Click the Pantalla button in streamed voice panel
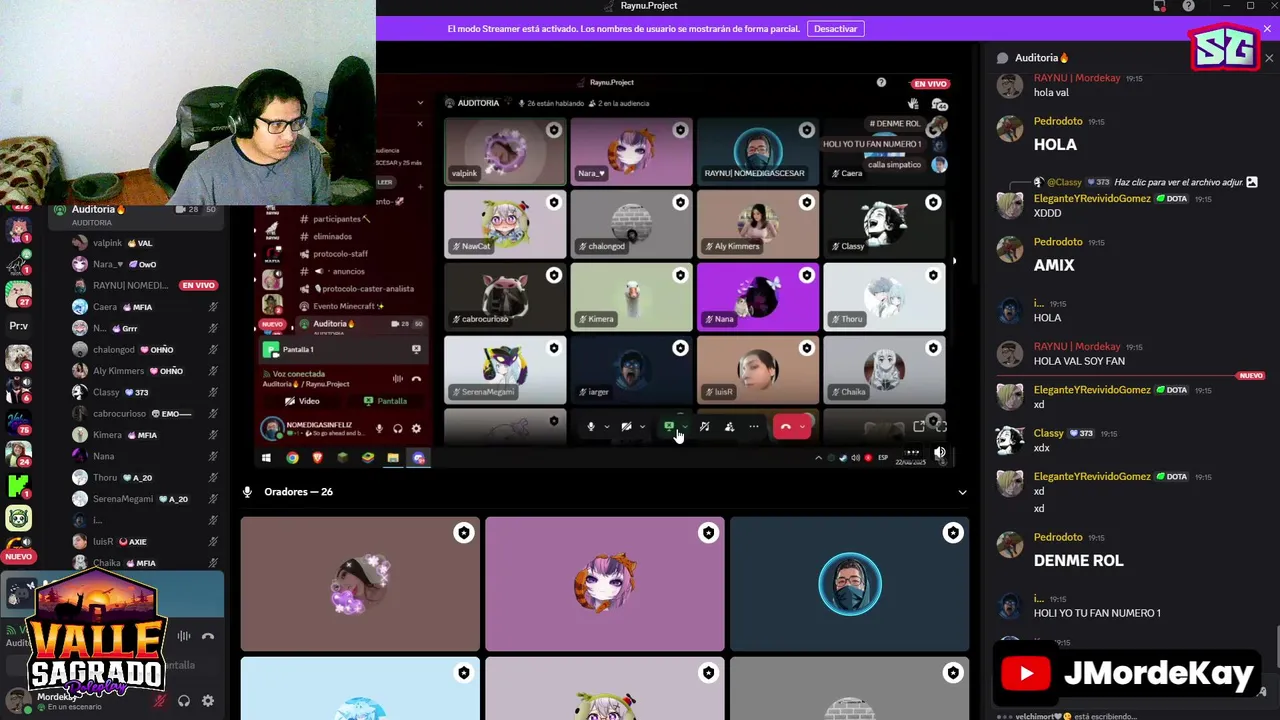The width and height of the screenshot is (1280, 720). tap(385, 401)
